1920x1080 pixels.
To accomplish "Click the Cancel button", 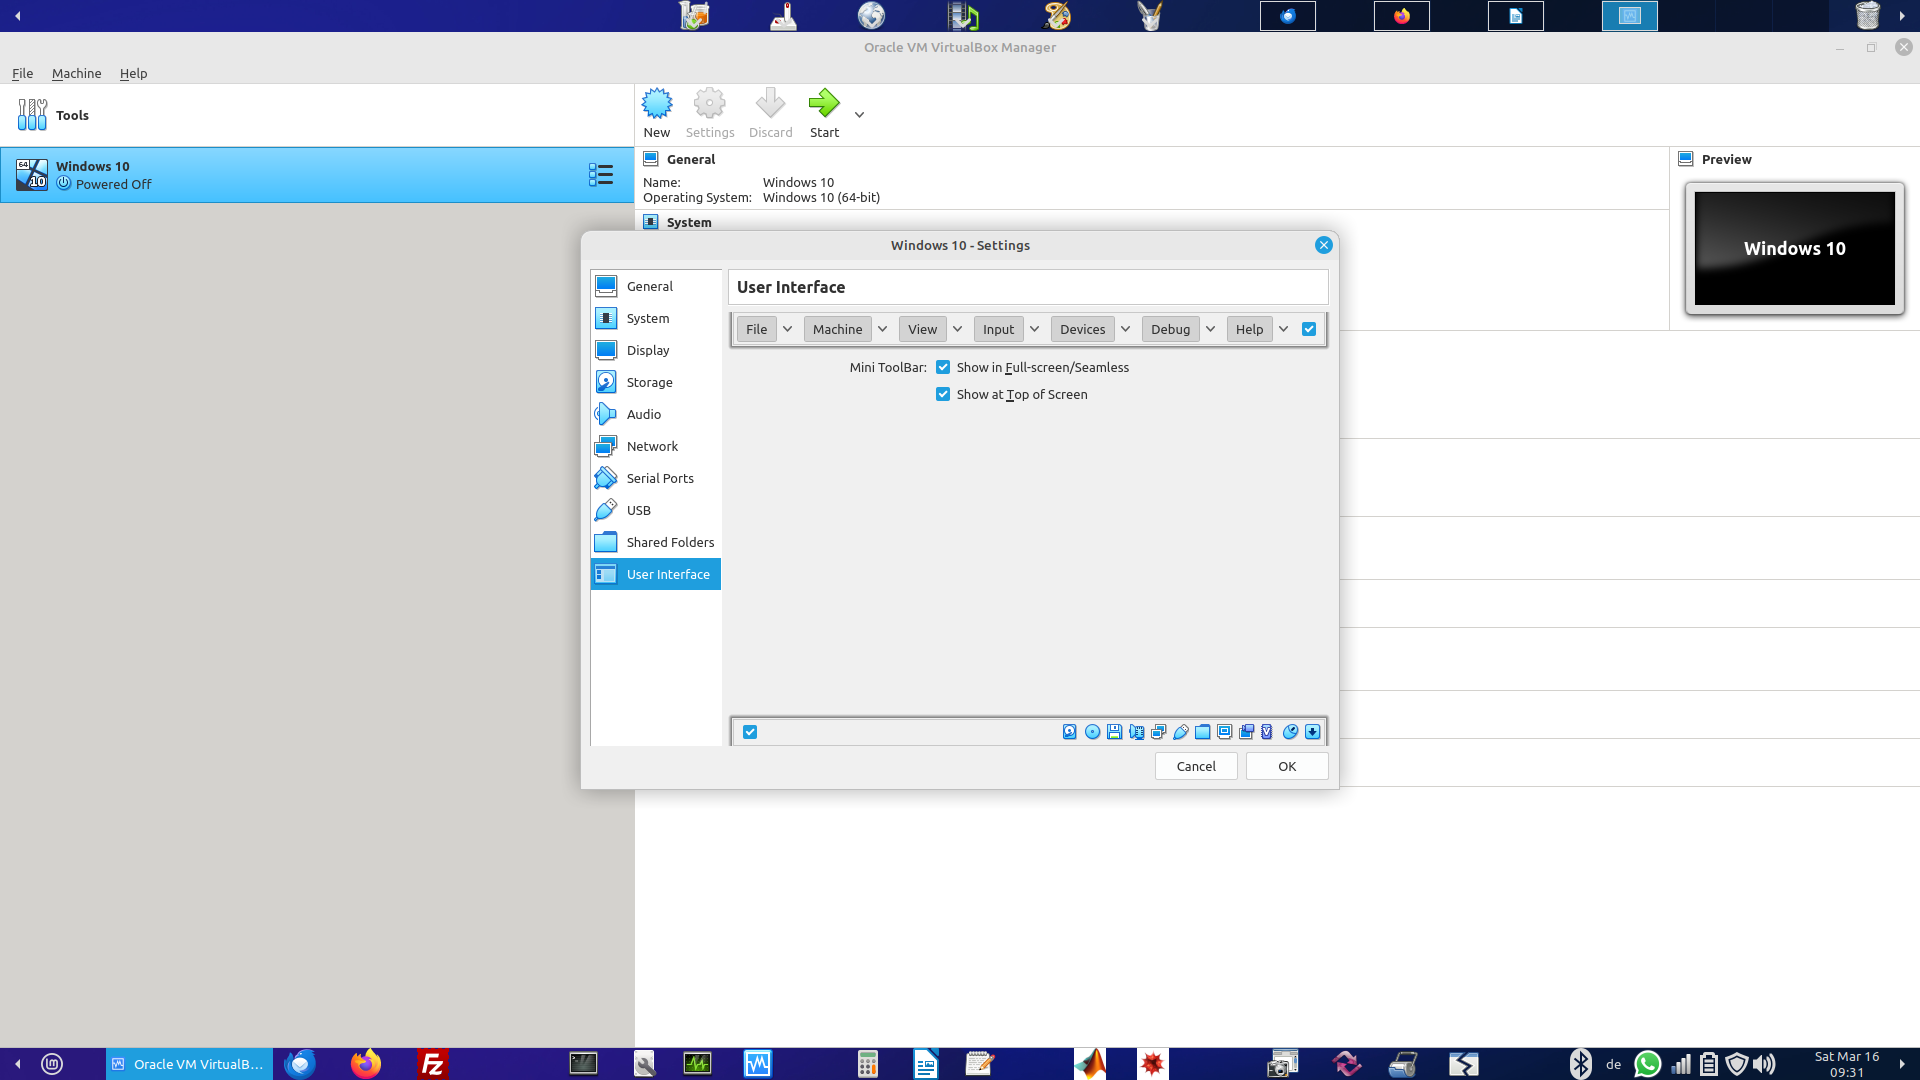I will 1196,766.
